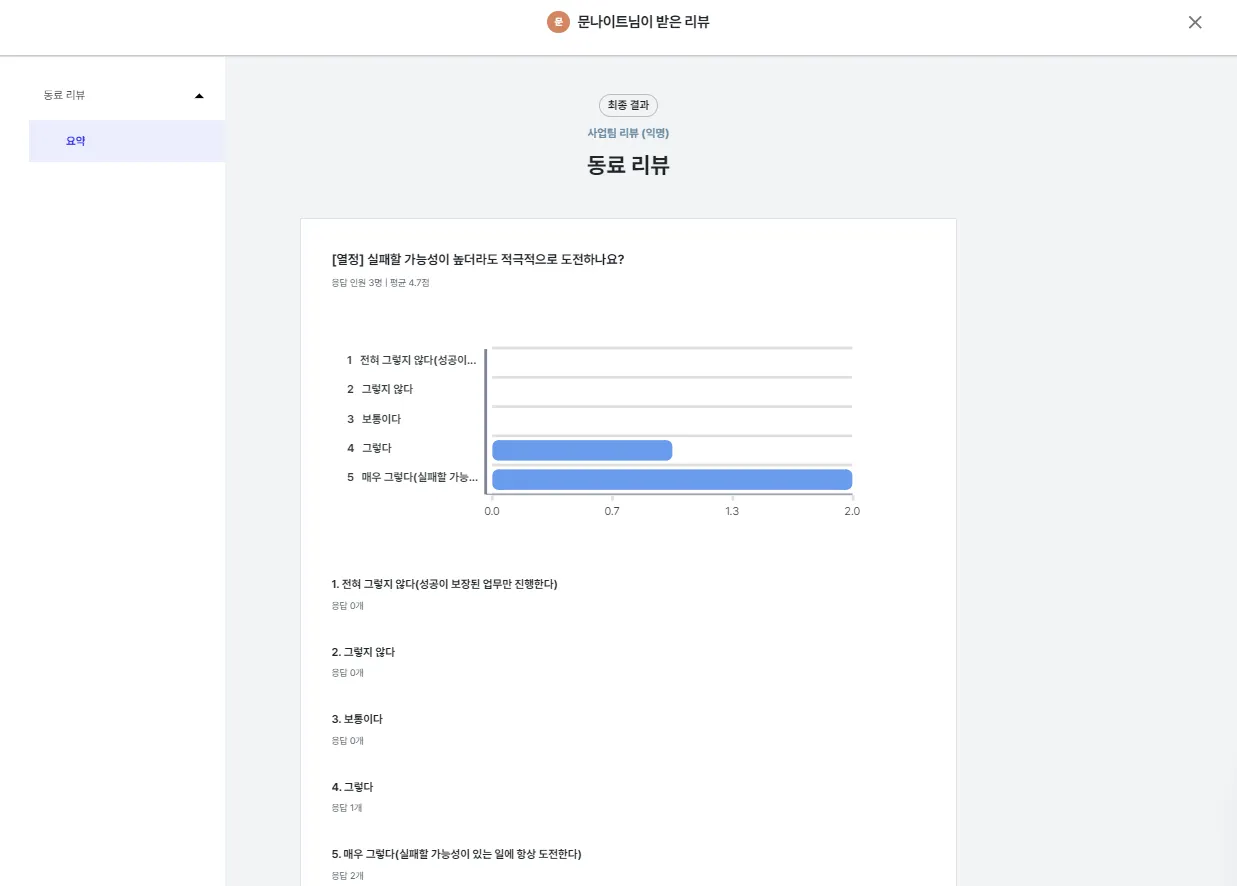Click the blue chart bar for 5 매우 그렇다

(672, 480)
